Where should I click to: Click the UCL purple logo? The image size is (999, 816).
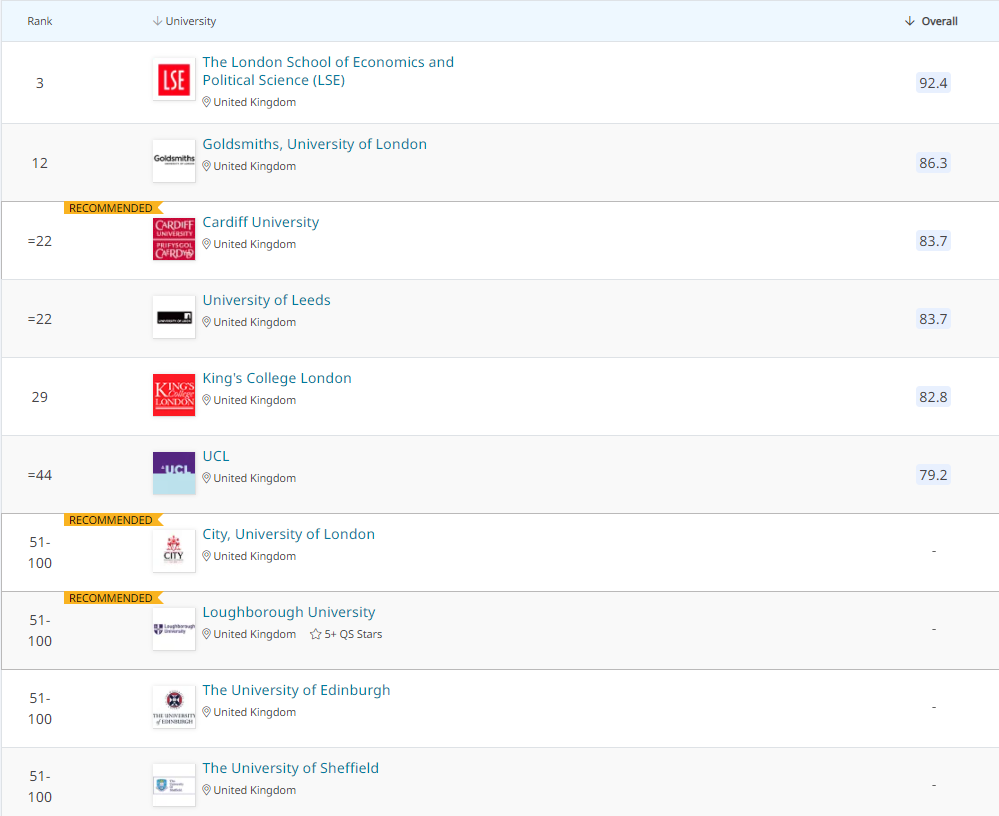174,473
